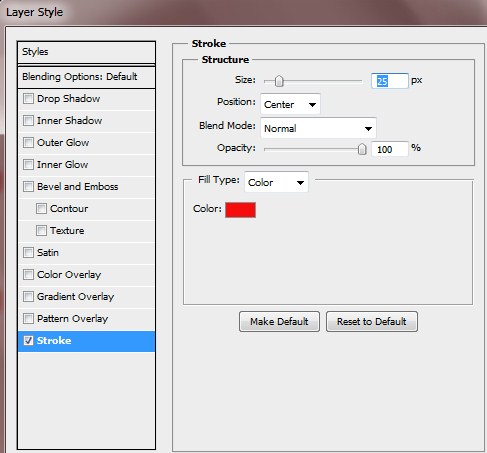Click the Opacity percentage input field
The image size is (487, 453).
coord(390,149)
